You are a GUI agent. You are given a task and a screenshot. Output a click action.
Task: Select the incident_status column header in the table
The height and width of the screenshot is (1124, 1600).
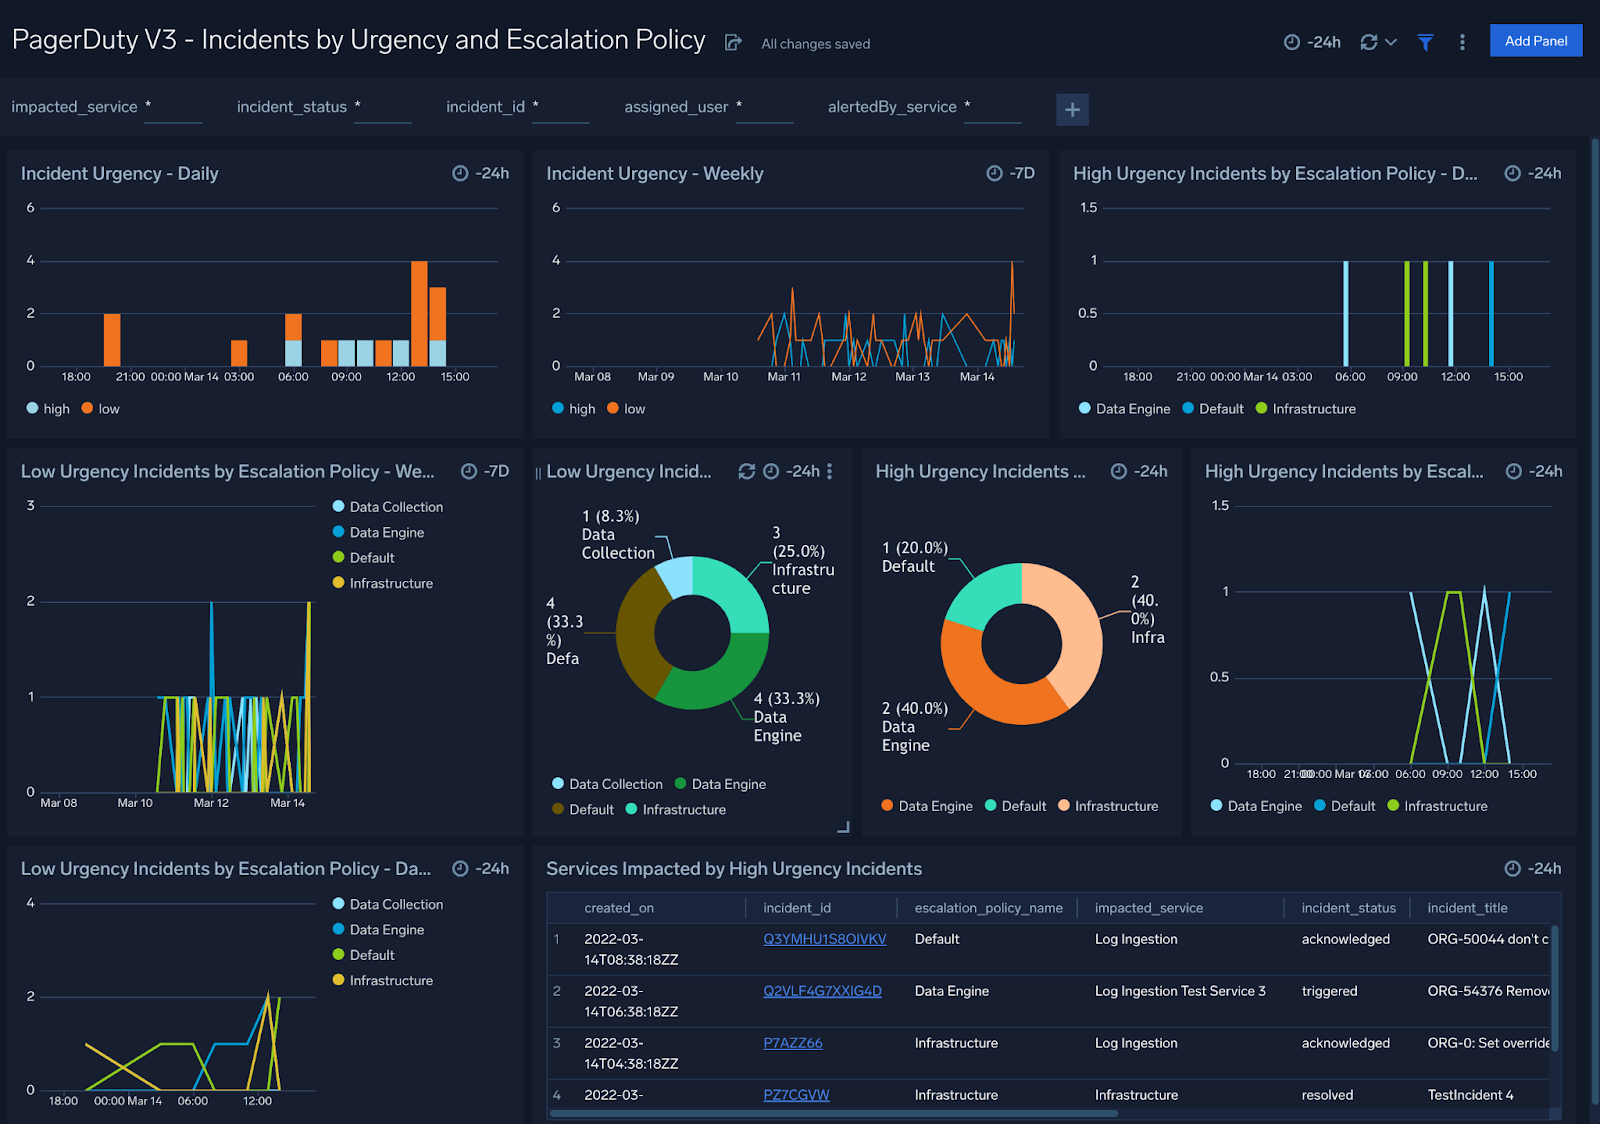click(x=1348, y=907)
